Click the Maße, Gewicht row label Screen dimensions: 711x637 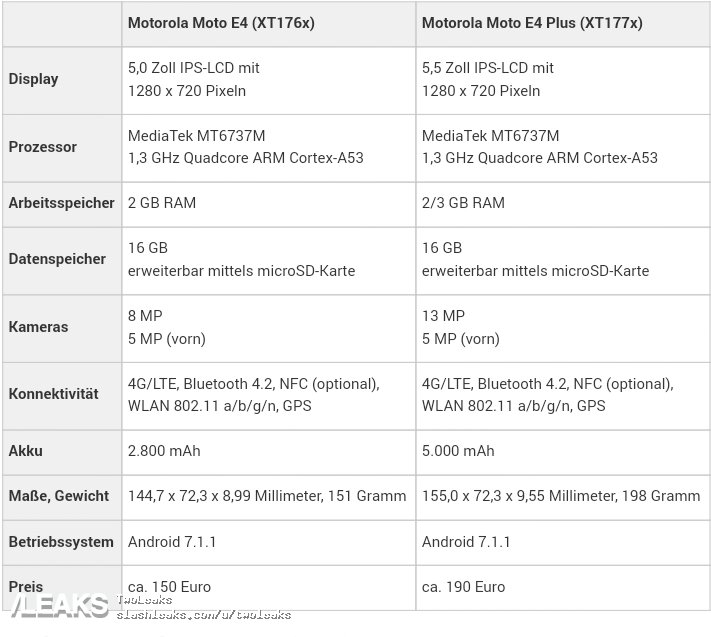pyautogui.click(x=58, y=496)
